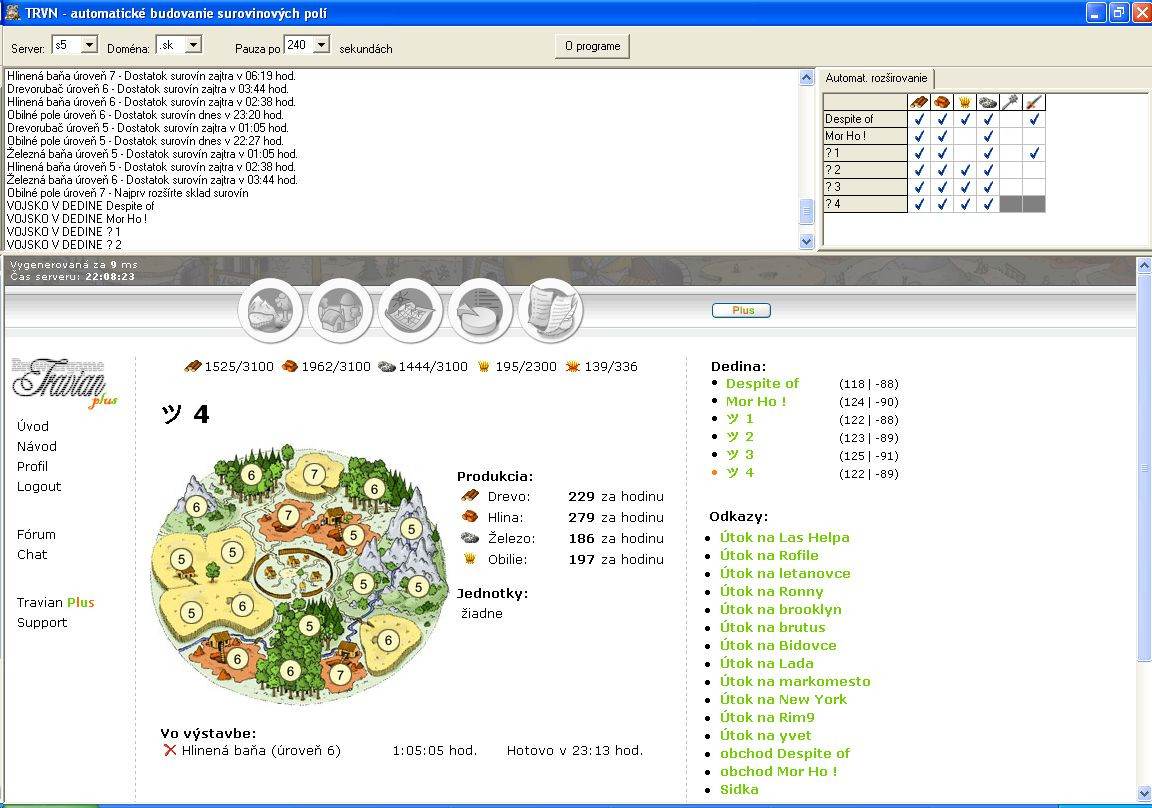Toggle mace checkbox for Despite of row
The width and height of the screenshot is (1152, 808).
[1010, 118]
